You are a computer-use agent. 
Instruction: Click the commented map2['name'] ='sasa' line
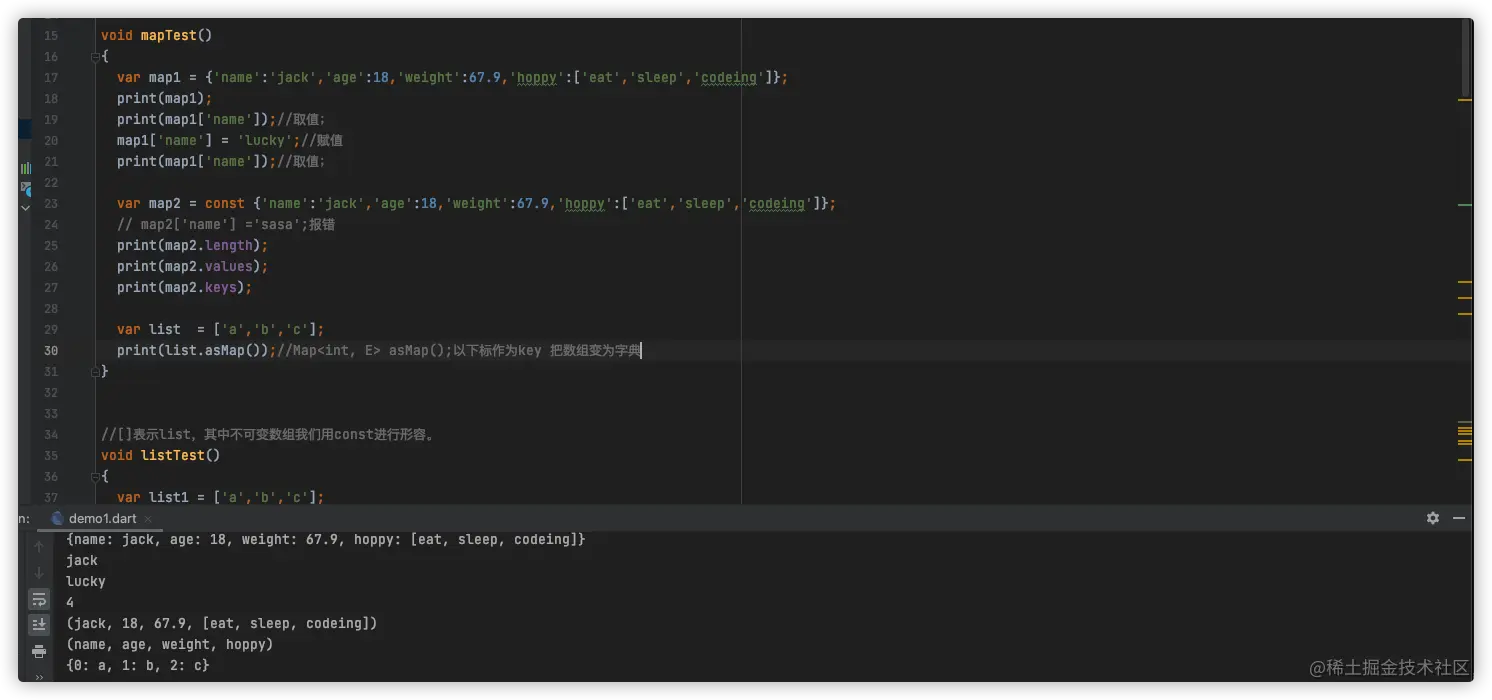[226, 224]
